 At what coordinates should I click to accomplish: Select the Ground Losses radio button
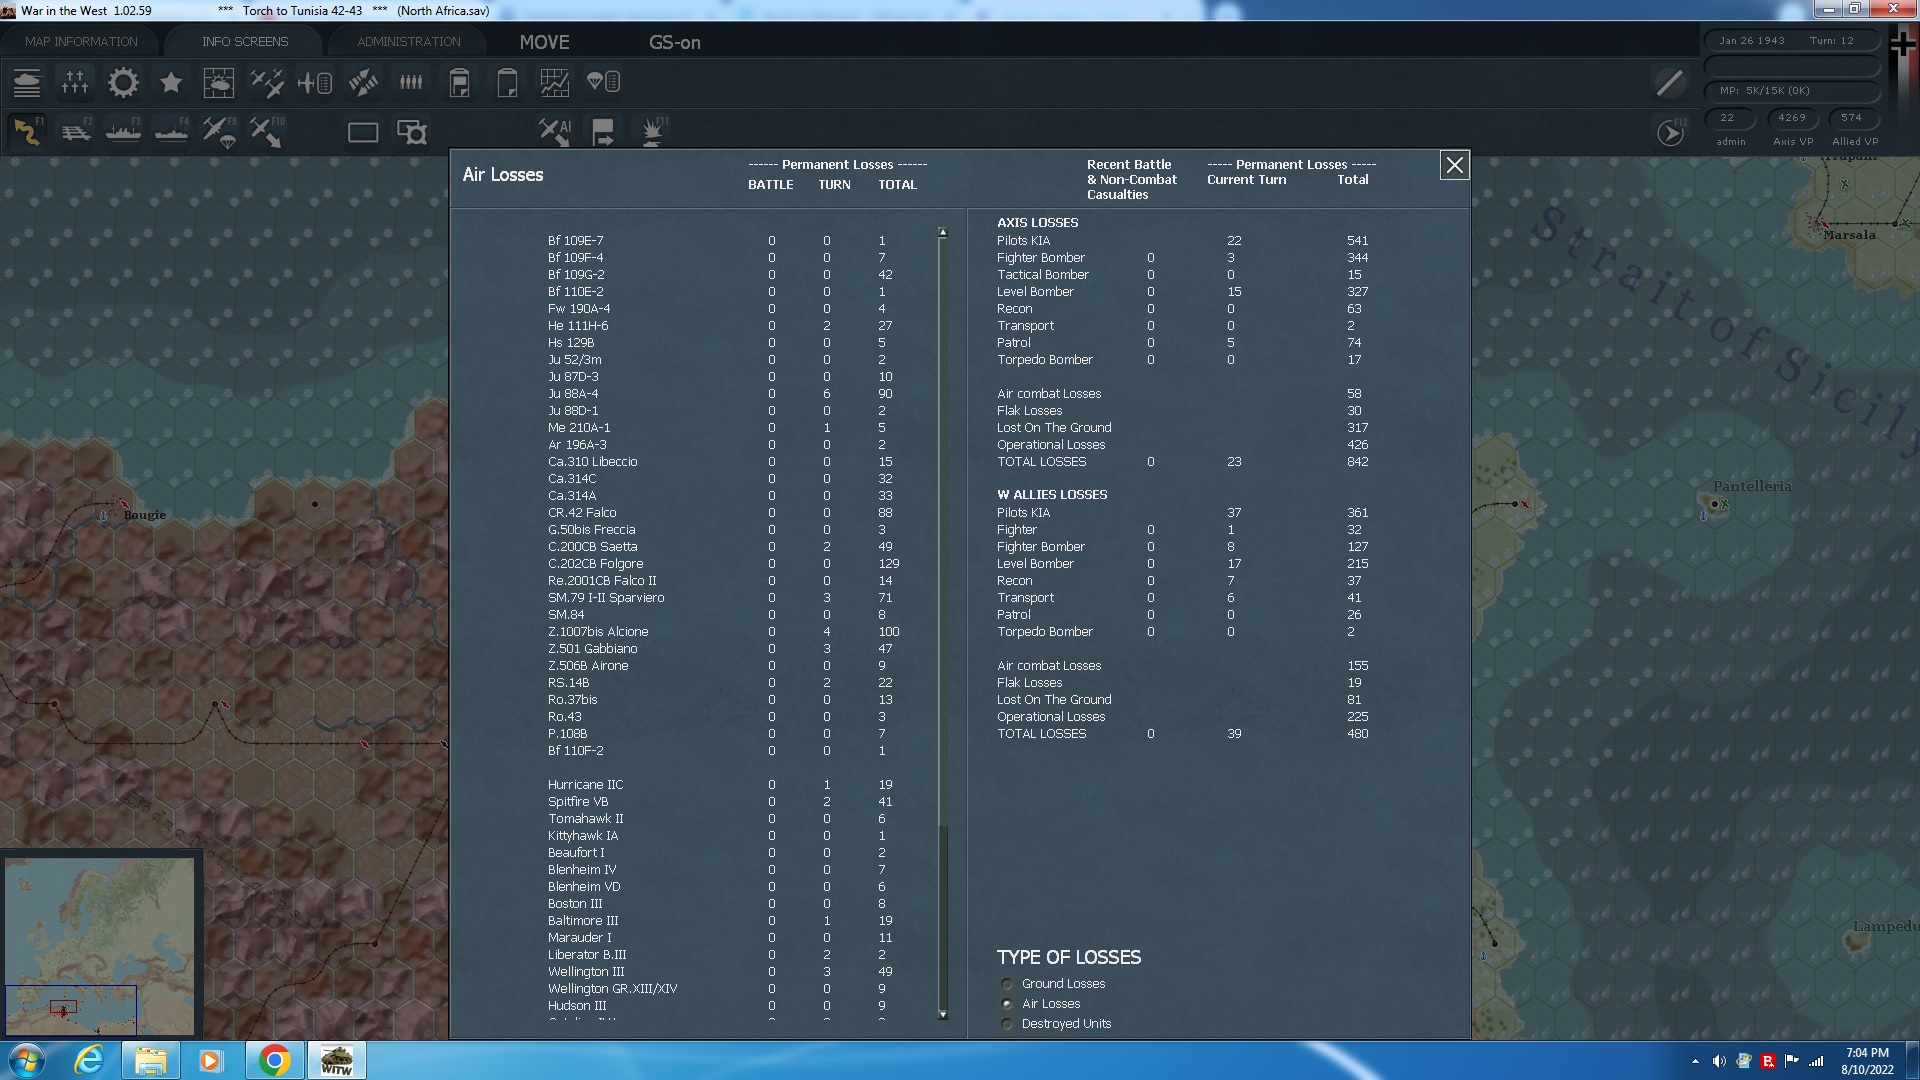[1007, 984]
